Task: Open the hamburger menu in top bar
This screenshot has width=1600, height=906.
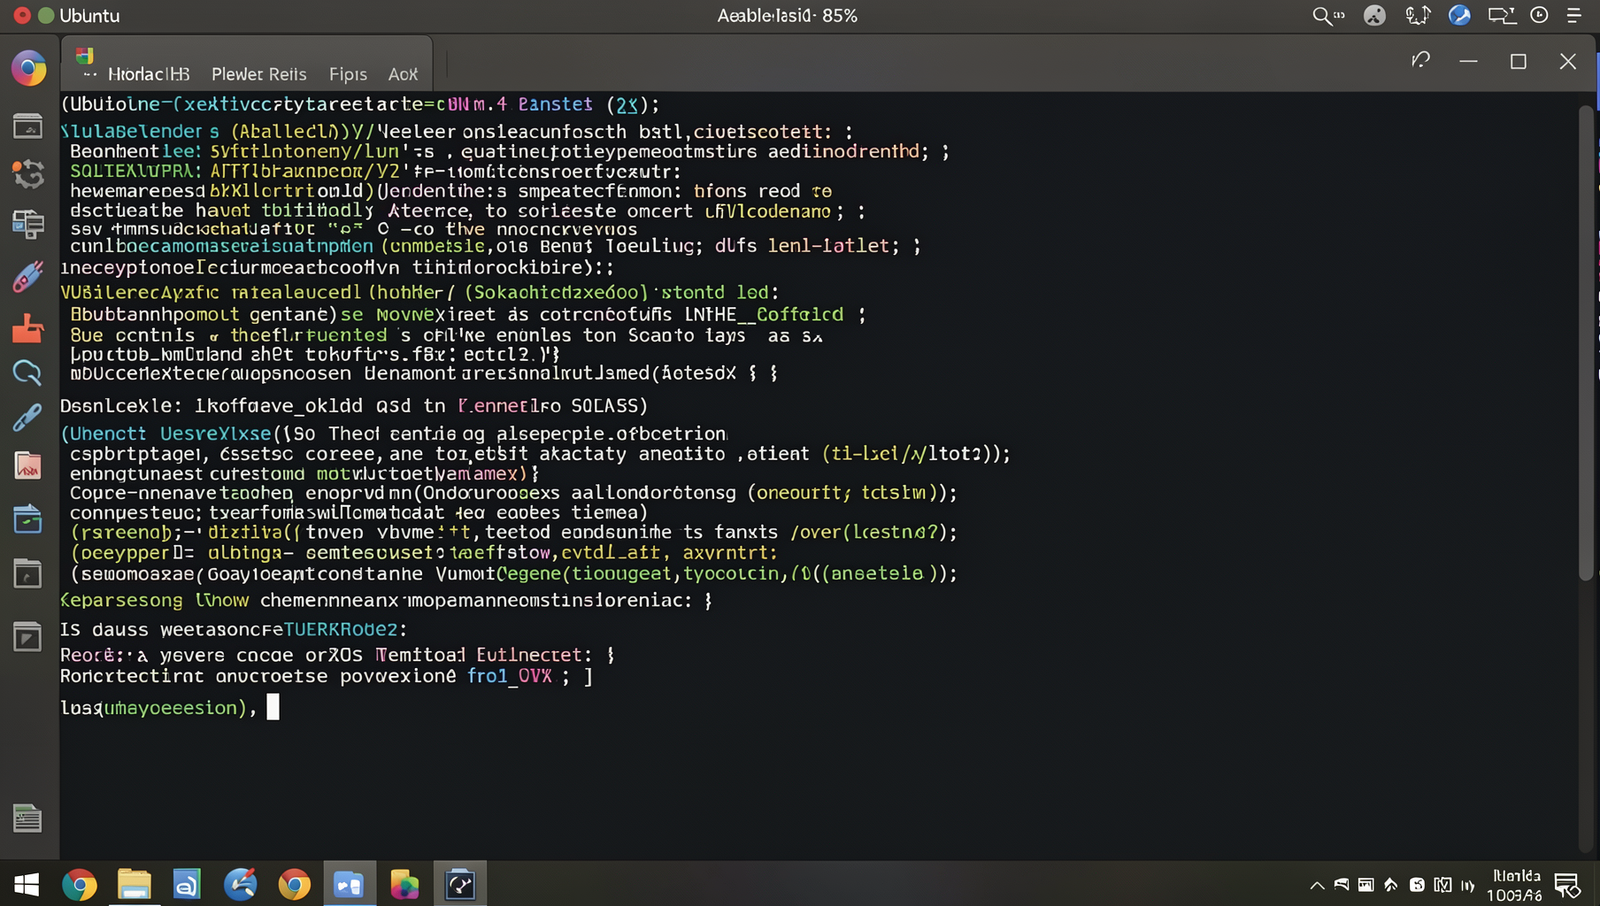Action: (1574, 15)
